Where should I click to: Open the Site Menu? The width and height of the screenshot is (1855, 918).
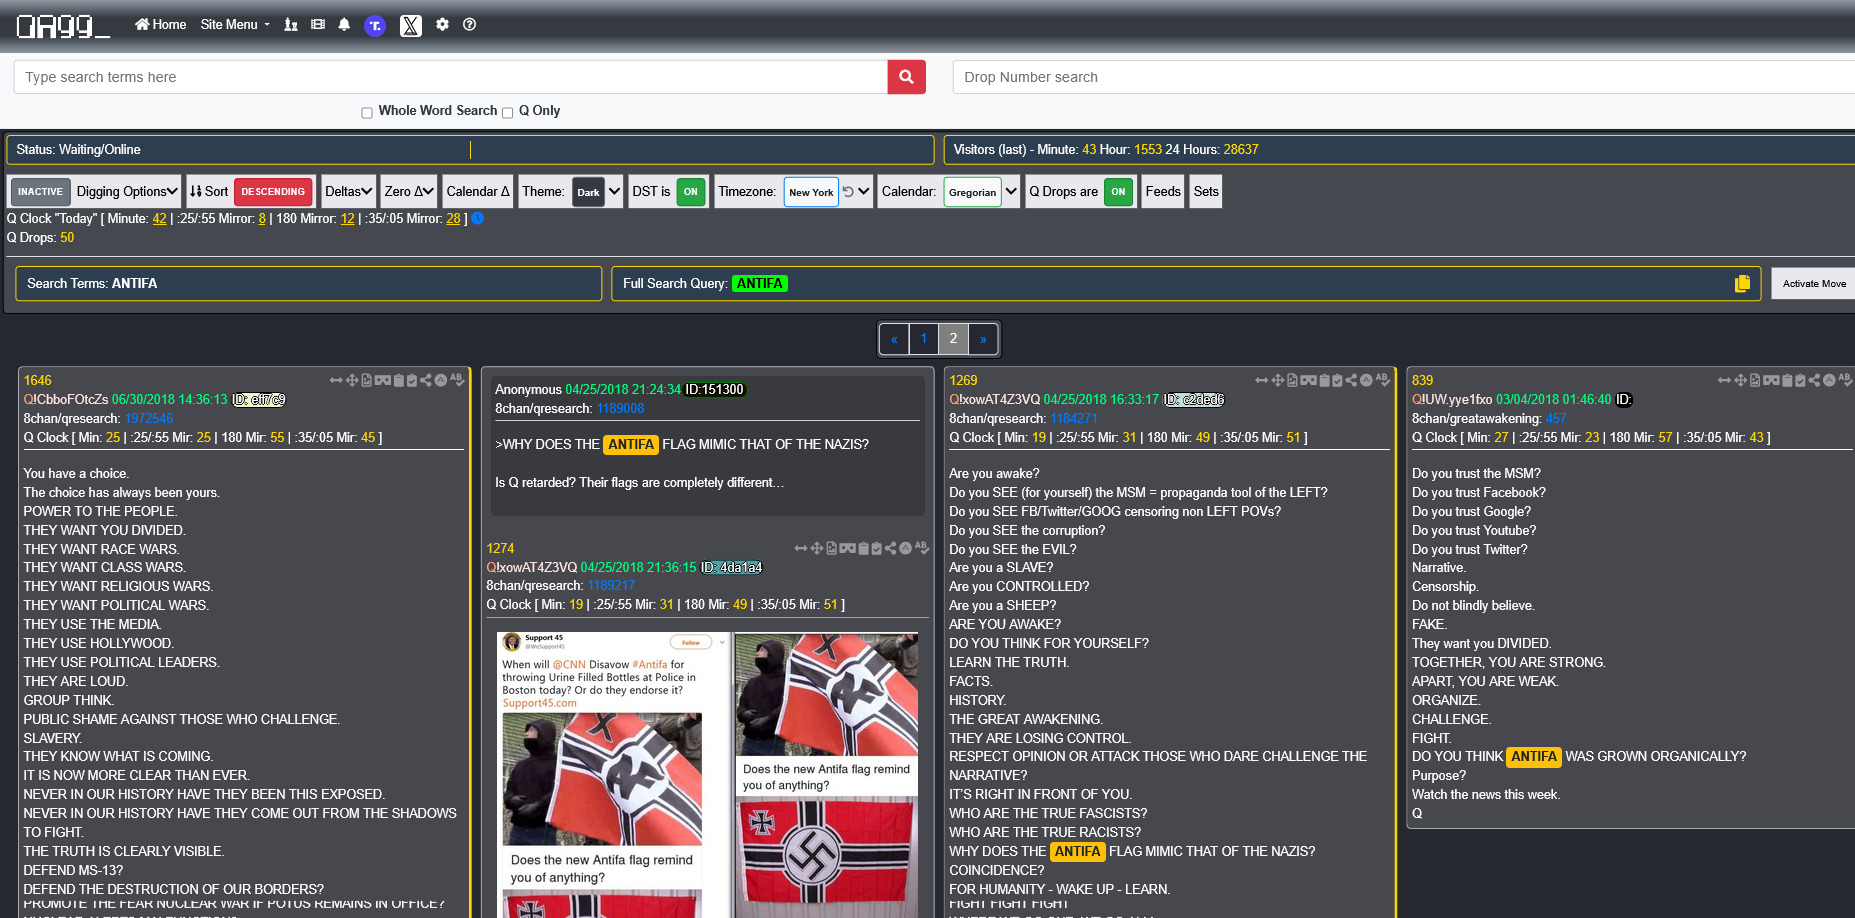pyautogui.click(x=235, y=25)
